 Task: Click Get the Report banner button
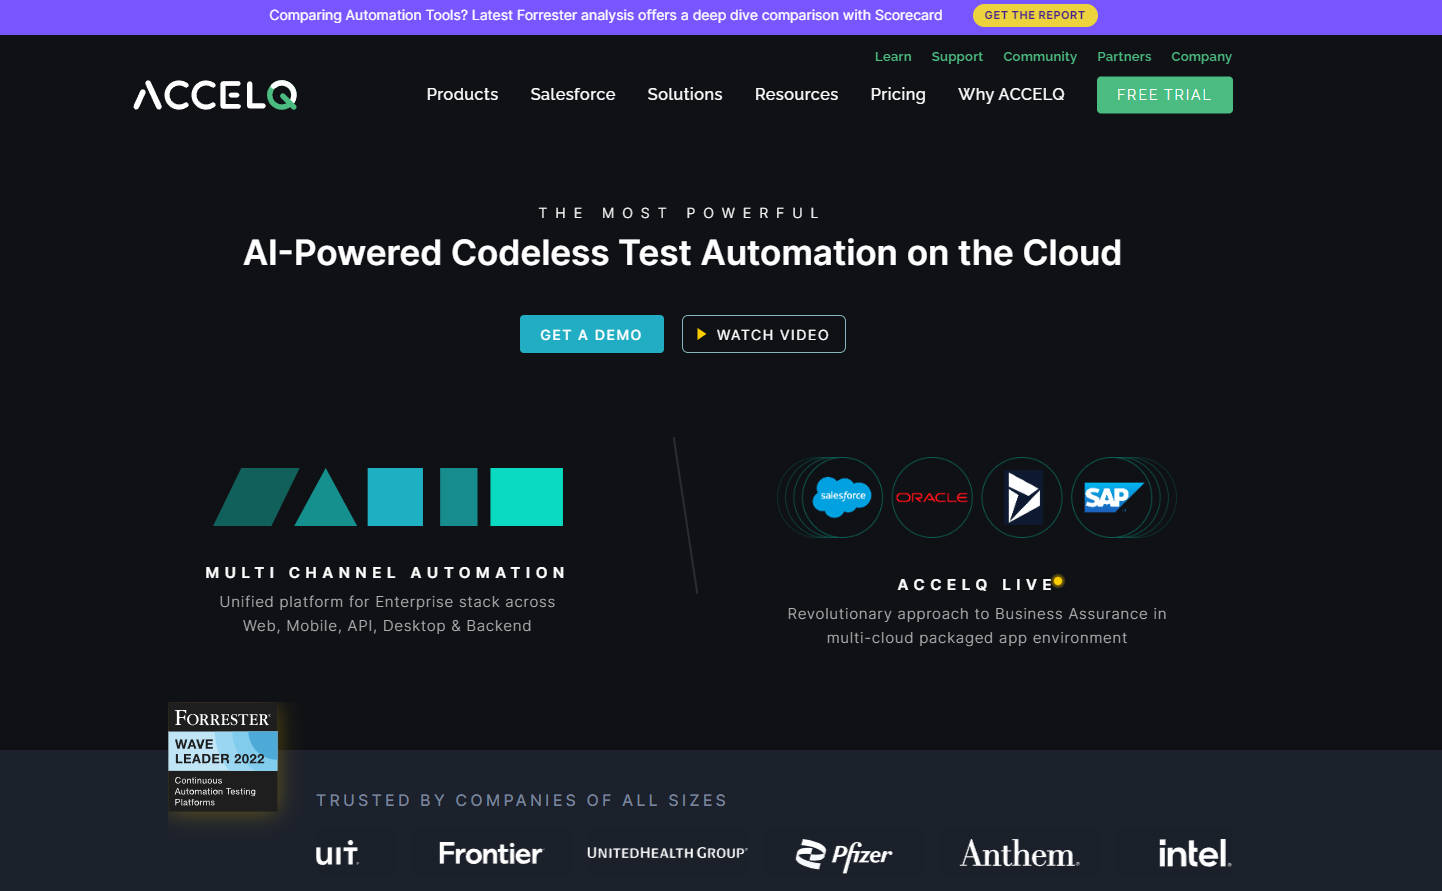click(1034, 15)
